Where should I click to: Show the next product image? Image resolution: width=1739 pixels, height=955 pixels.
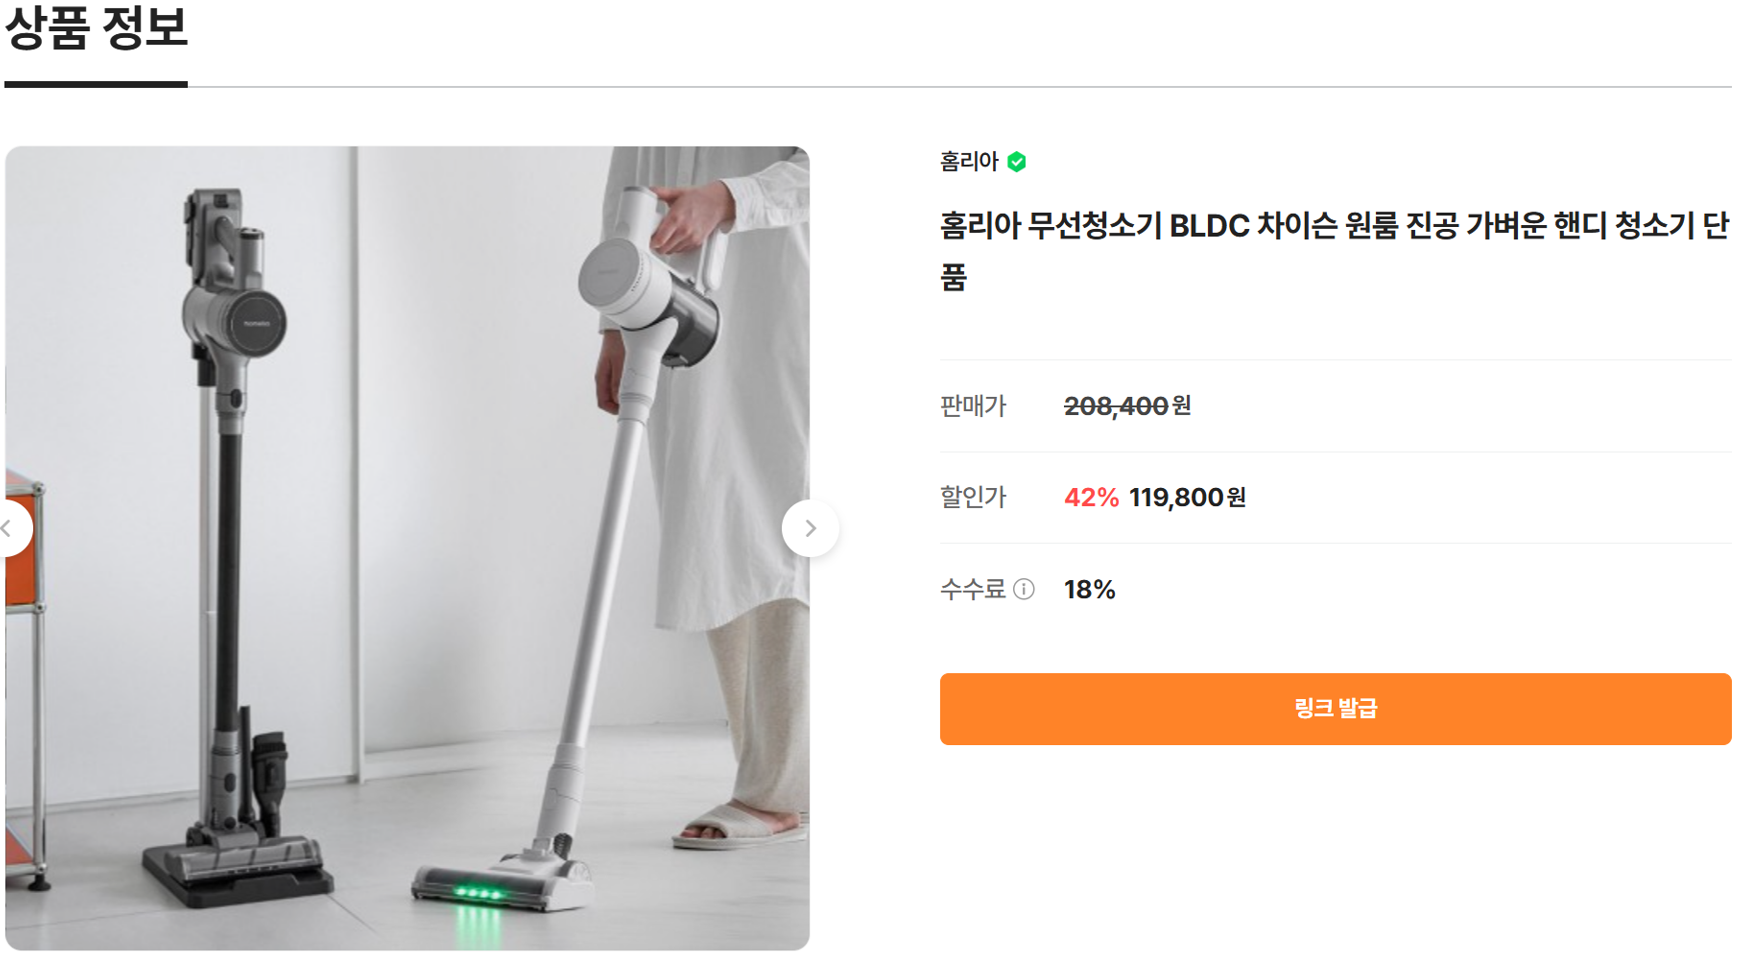click(x=810, y=528)
